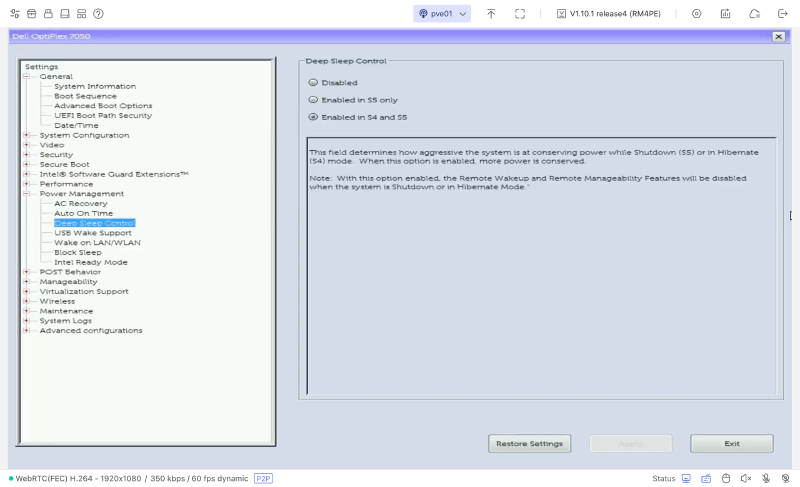Image resolution: width=800 pixels, height=487 pixels.
Task: Click Intel Software Guard Extensions label
Action: 114,174
